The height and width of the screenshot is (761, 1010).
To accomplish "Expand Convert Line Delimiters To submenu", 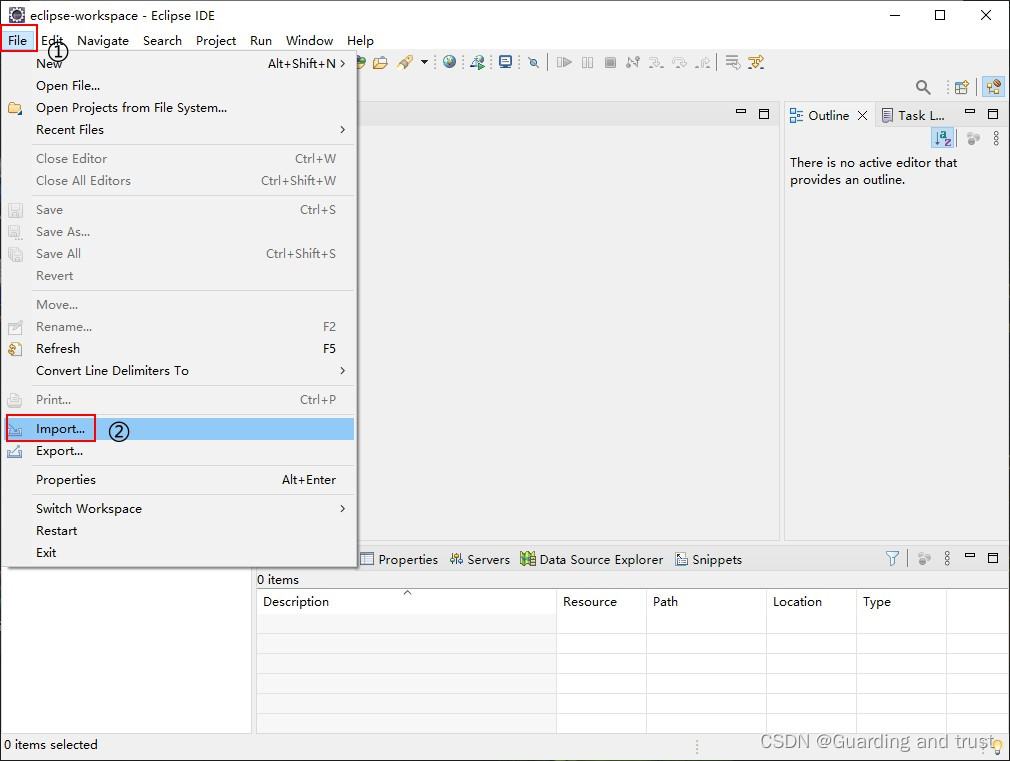I will (179, 370).
